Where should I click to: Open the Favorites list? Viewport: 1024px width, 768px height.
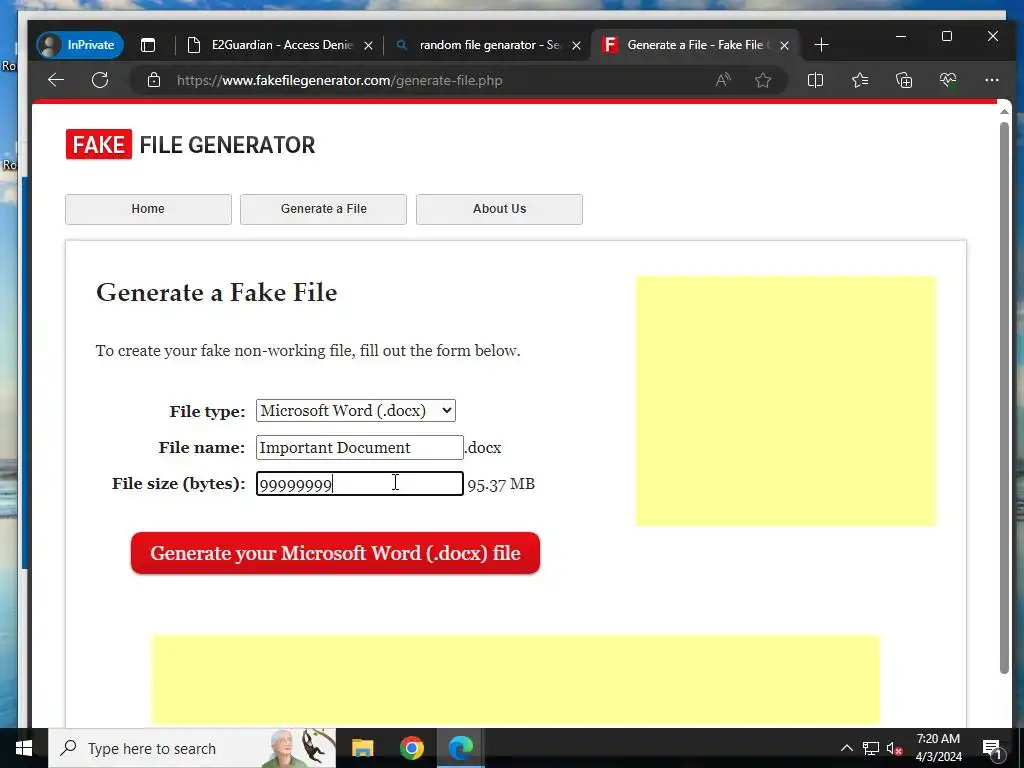[860, 80]
